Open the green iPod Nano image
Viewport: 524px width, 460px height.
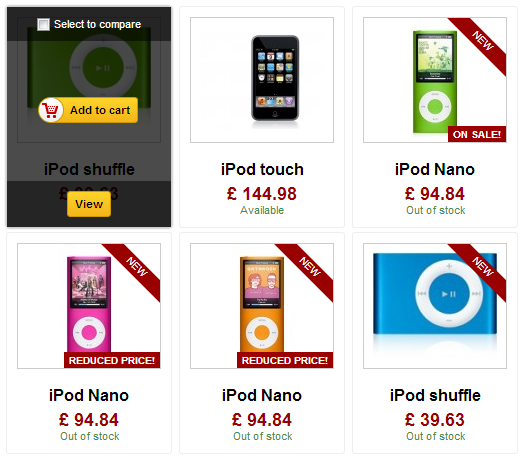click(x=435, y=82)
